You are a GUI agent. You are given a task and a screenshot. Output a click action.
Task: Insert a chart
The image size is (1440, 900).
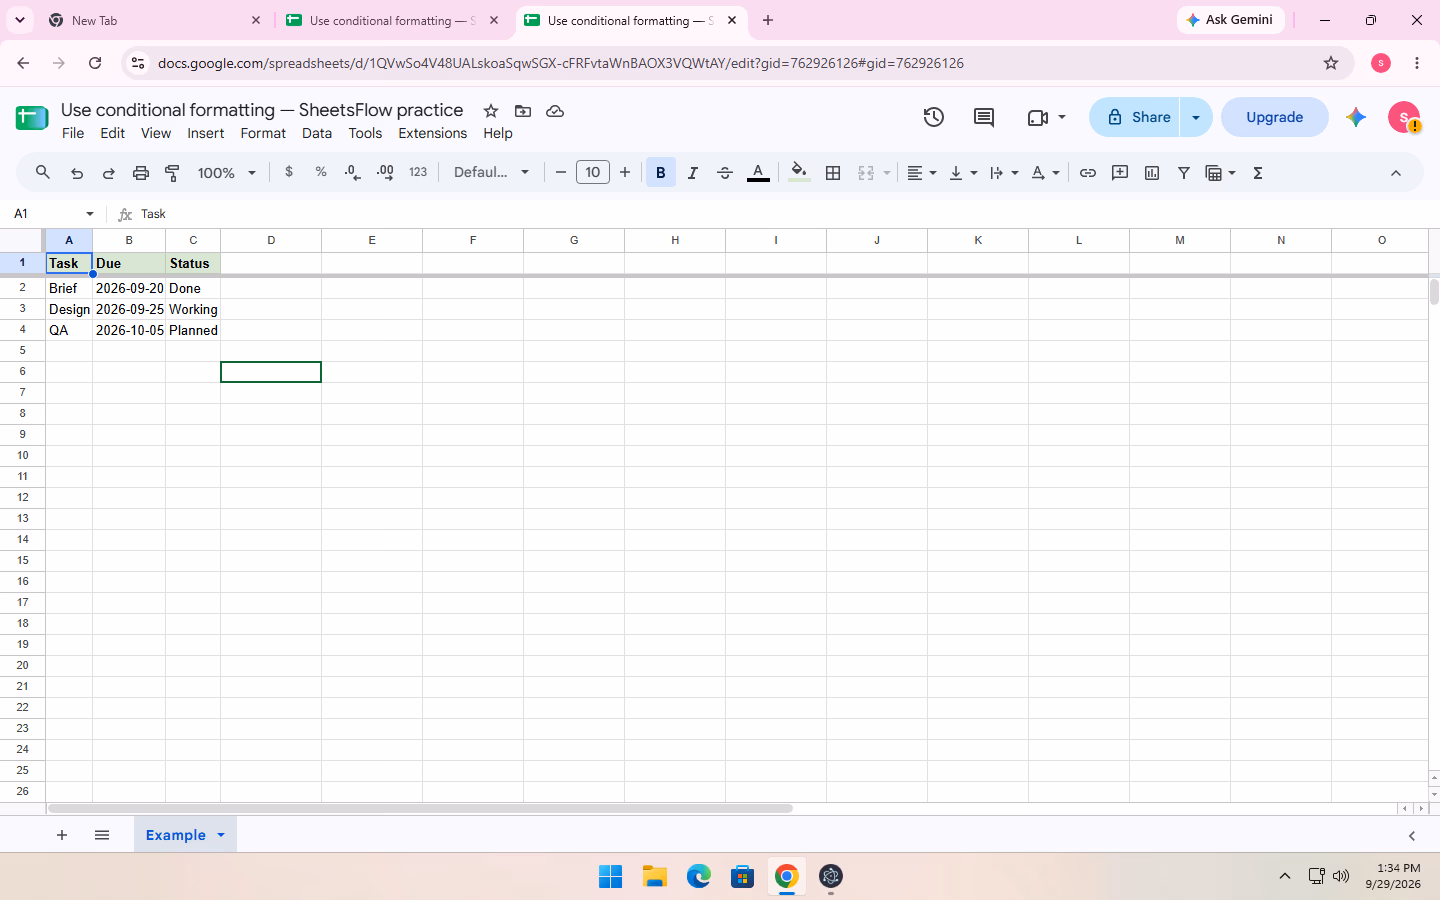pos(1152,173)
